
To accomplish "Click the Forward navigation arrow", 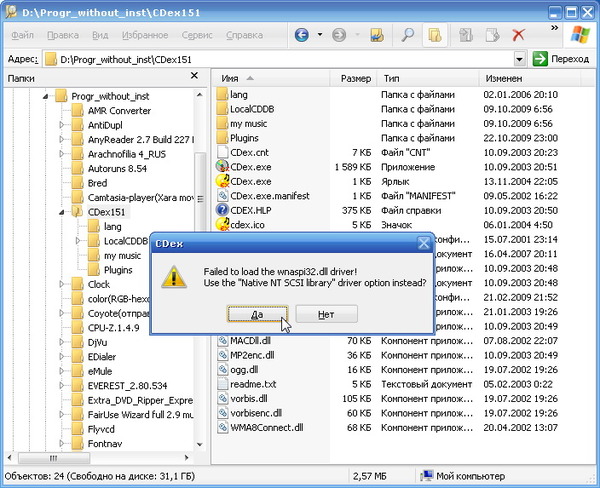I will tap(339, 35).
